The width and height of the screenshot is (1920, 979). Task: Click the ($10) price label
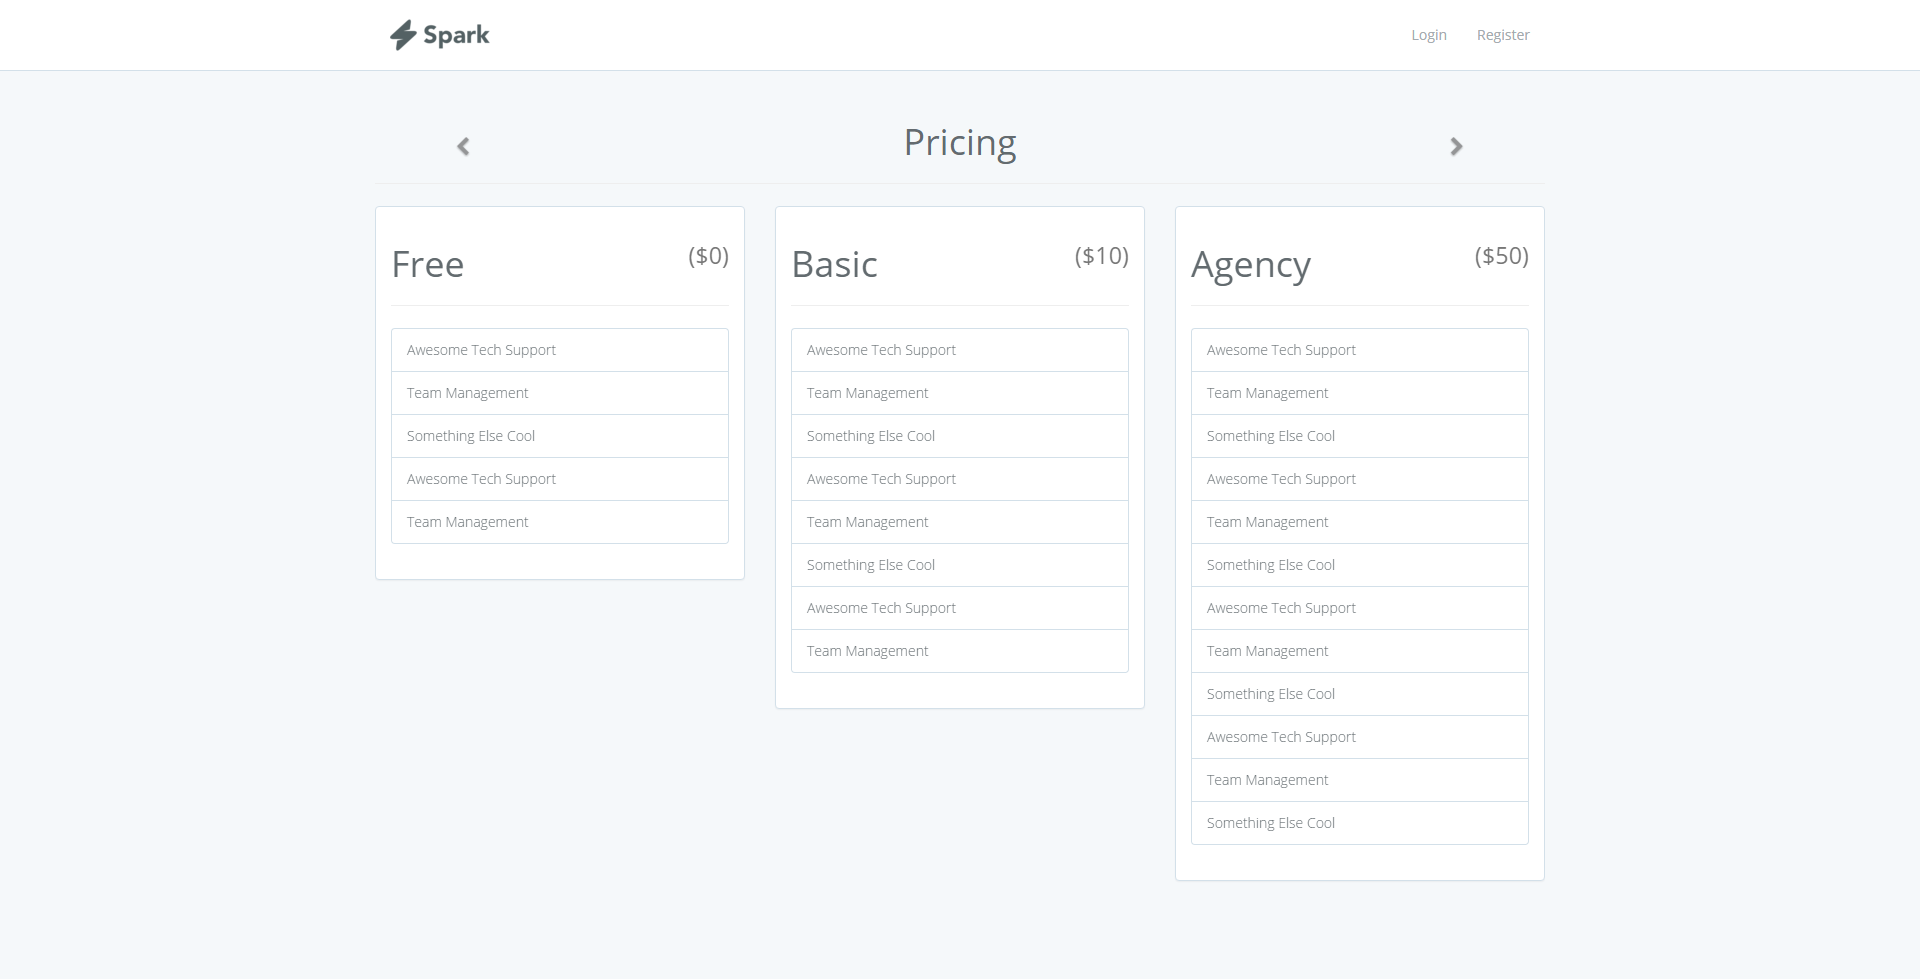point(1101,256)
